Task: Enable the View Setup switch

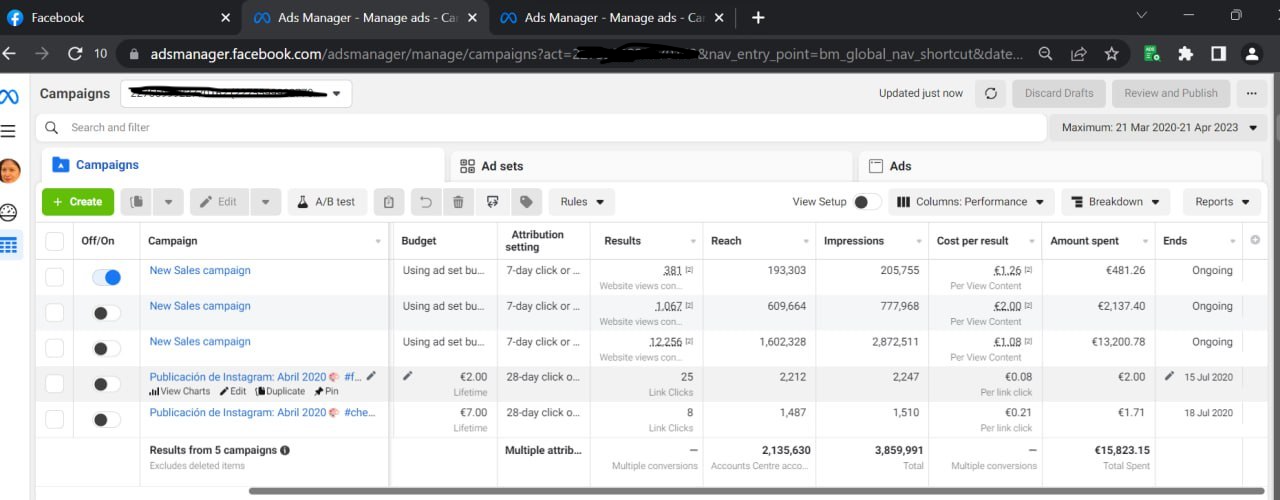Action: tap(866, 202)
